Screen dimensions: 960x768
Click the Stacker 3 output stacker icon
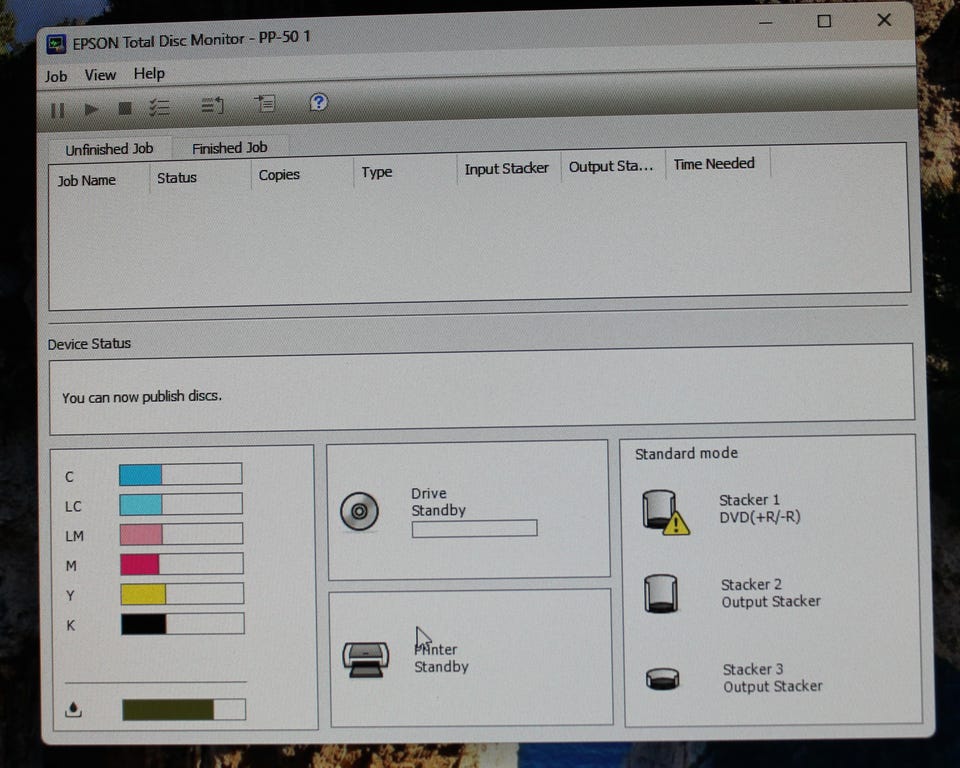tap(662, 679)
